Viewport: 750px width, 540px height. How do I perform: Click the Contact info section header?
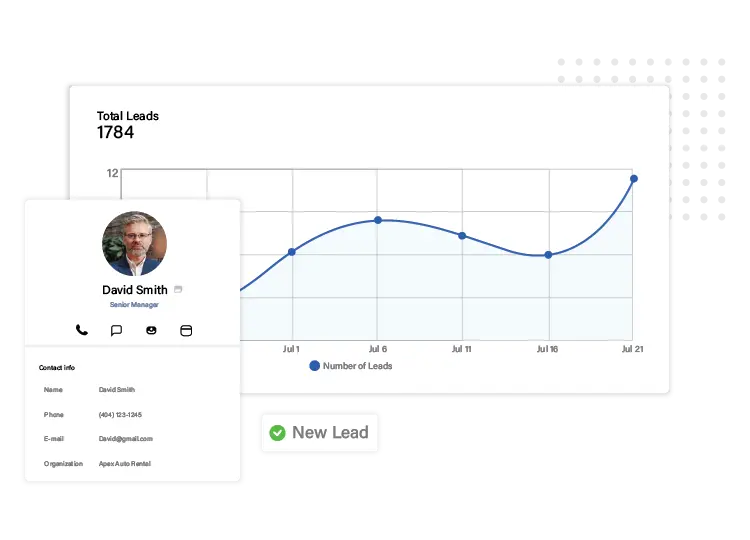57,368
